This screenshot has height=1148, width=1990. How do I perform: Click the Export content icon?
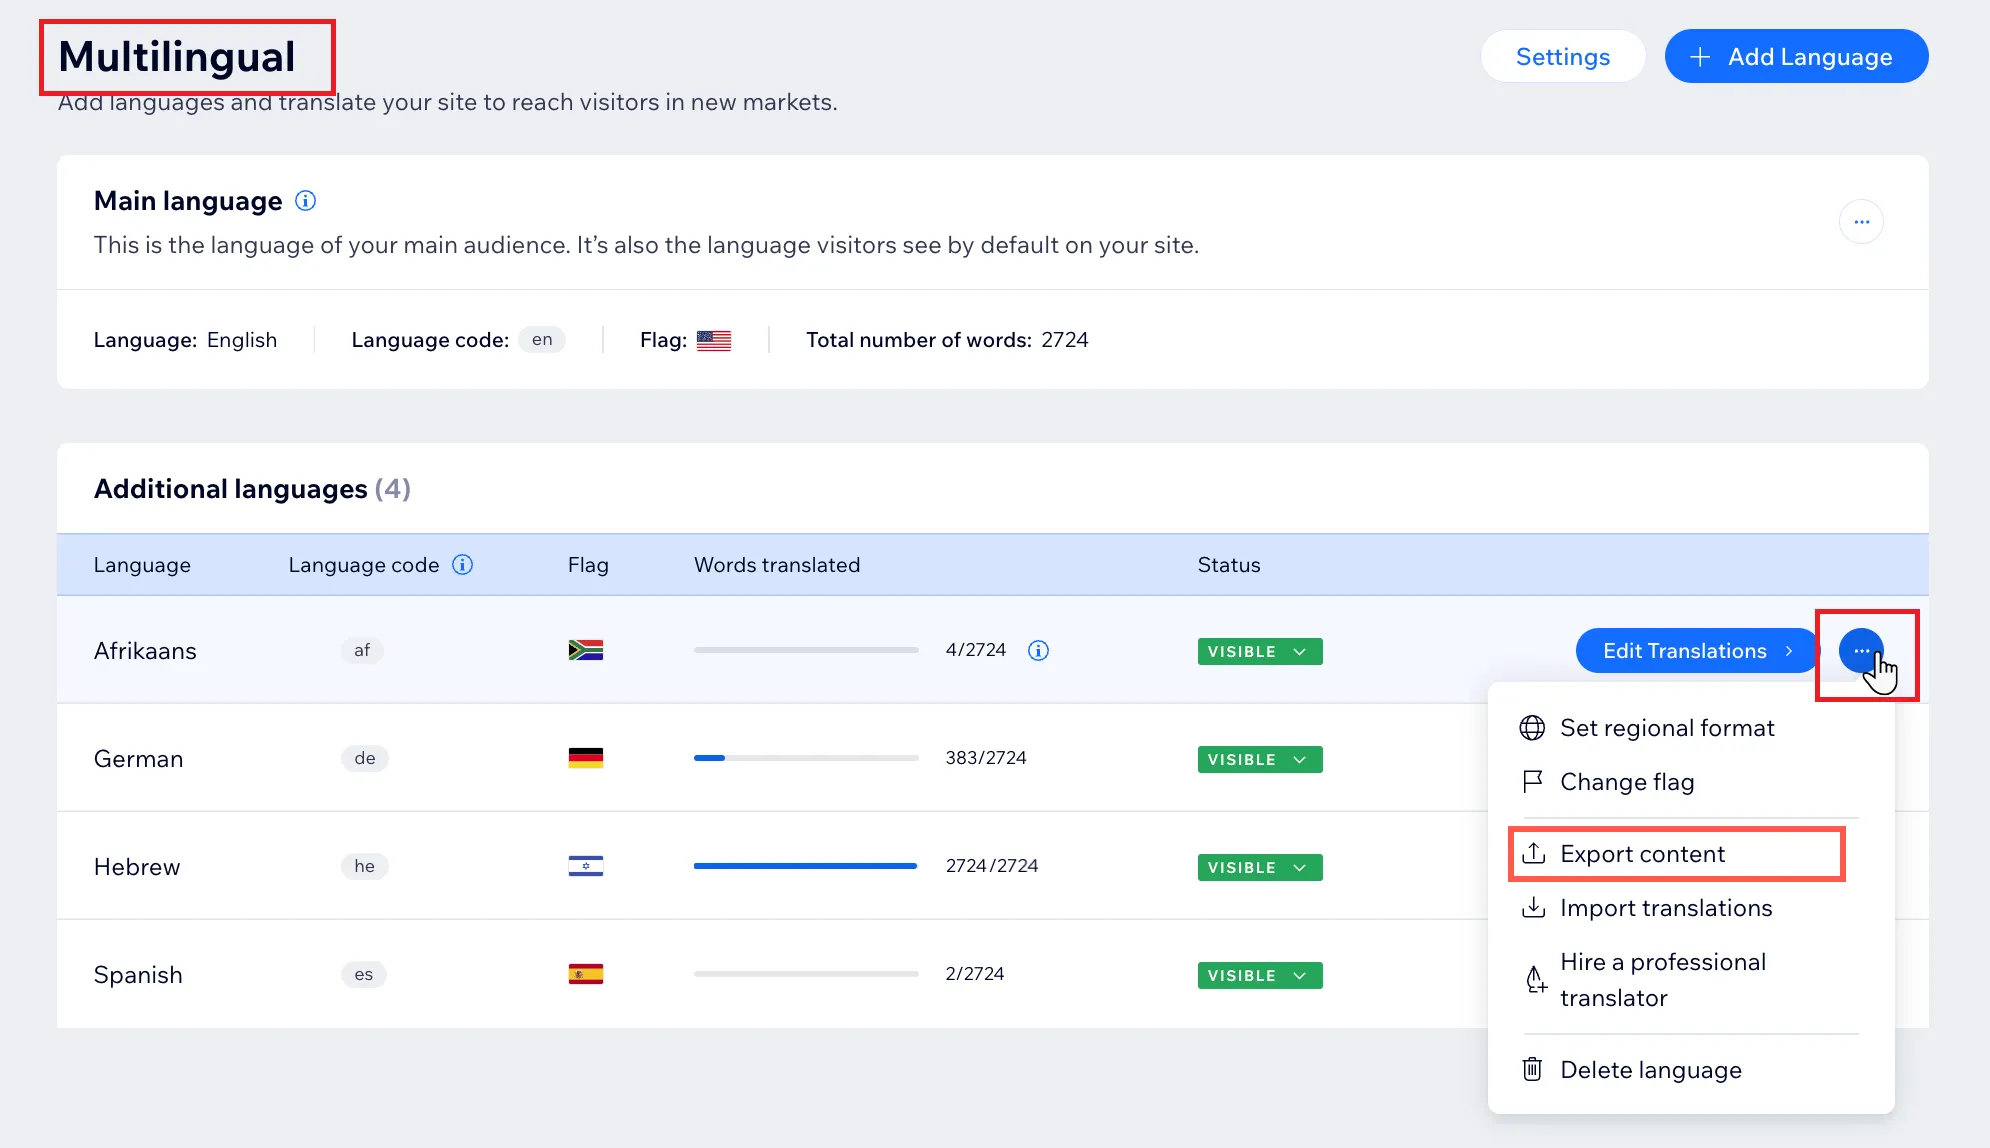1534,854
